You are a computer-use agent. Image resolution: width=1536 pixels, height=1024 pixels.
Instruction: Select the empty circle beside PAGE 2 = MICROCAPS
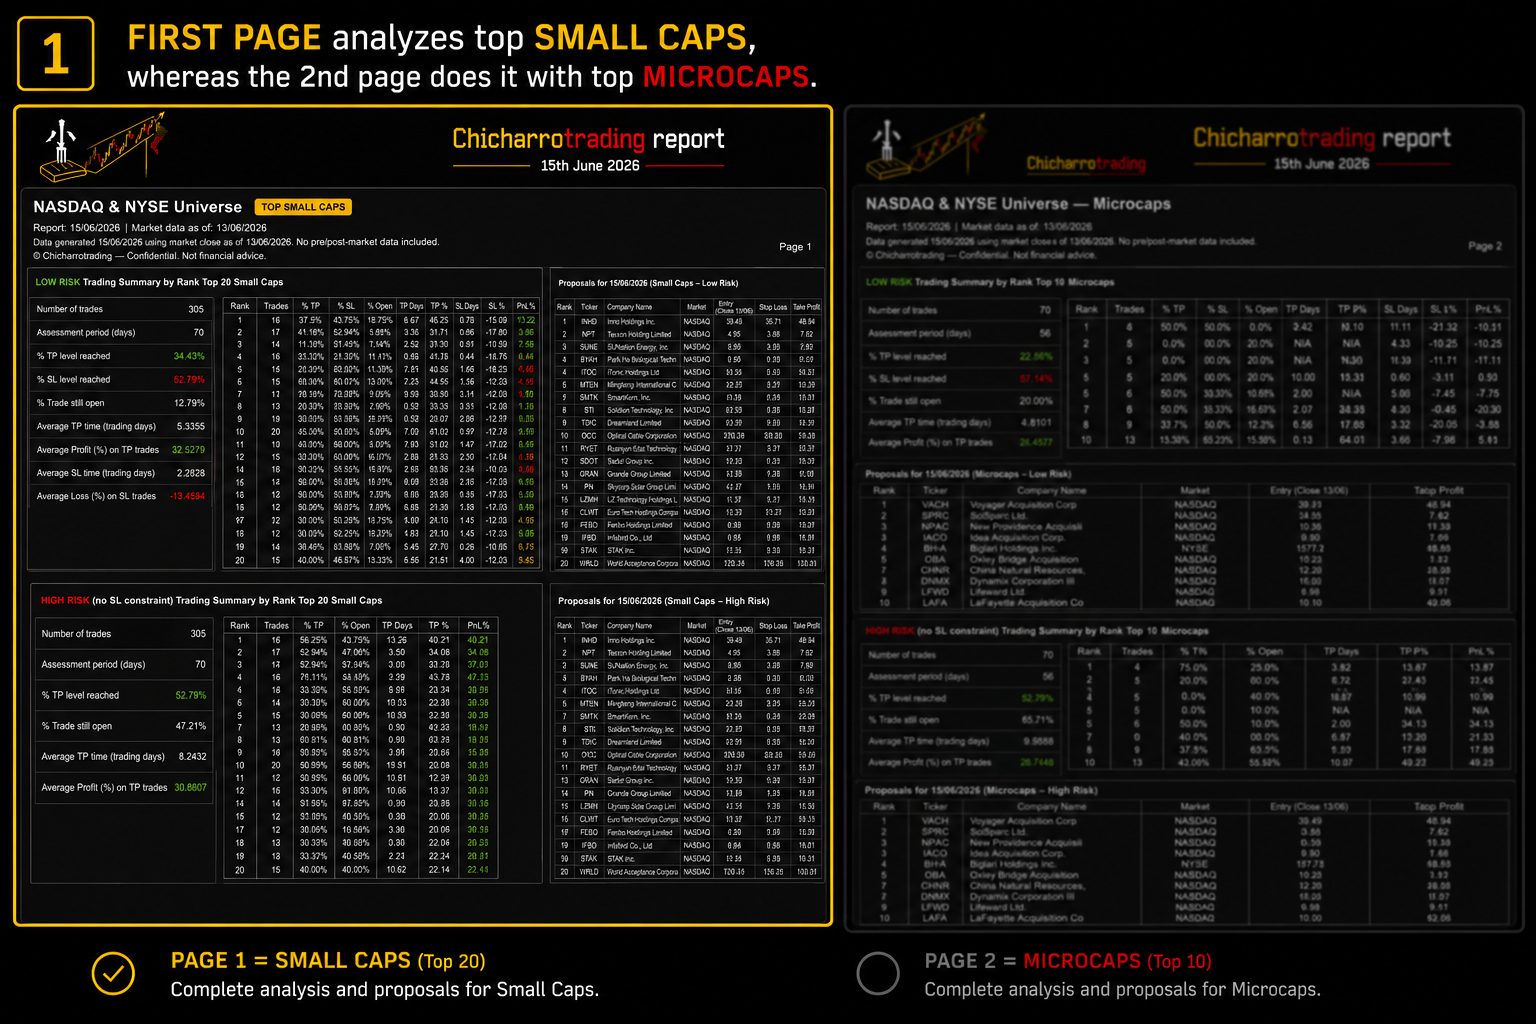tap(878, 973)
